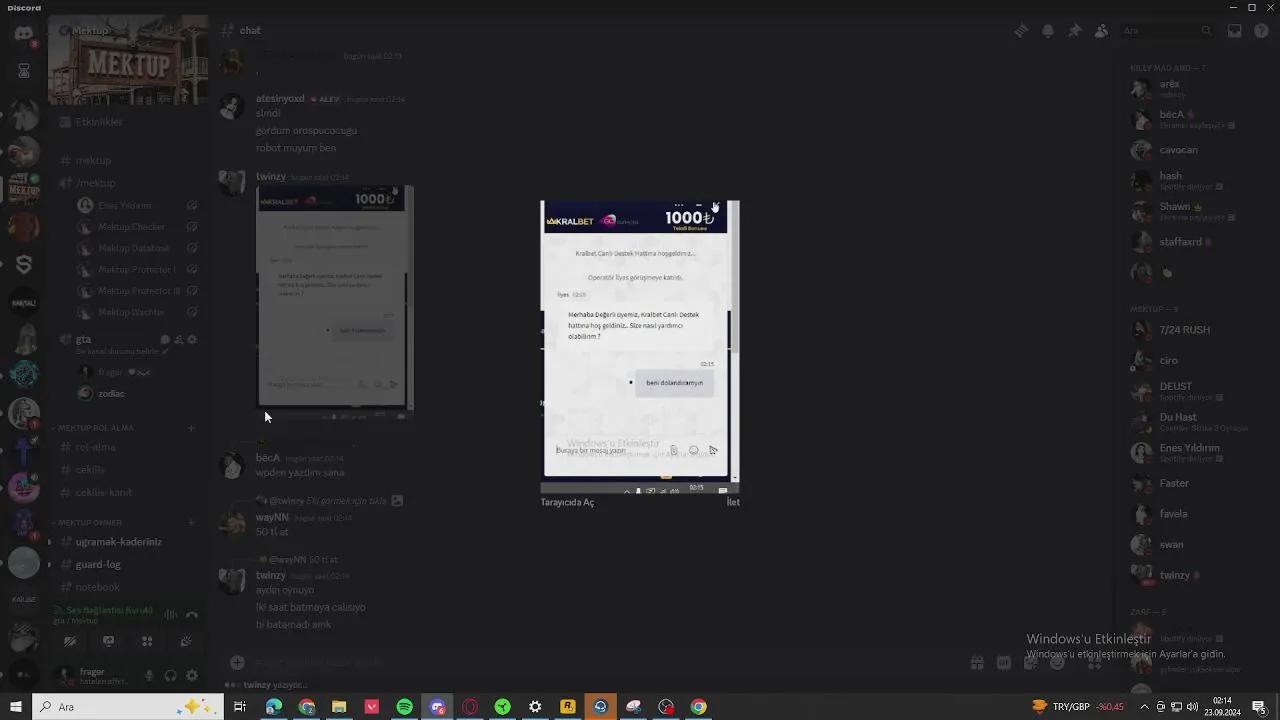1280x720 pixels.
Task: Open Task View on the taskbar
Action: tap(240, 707)
